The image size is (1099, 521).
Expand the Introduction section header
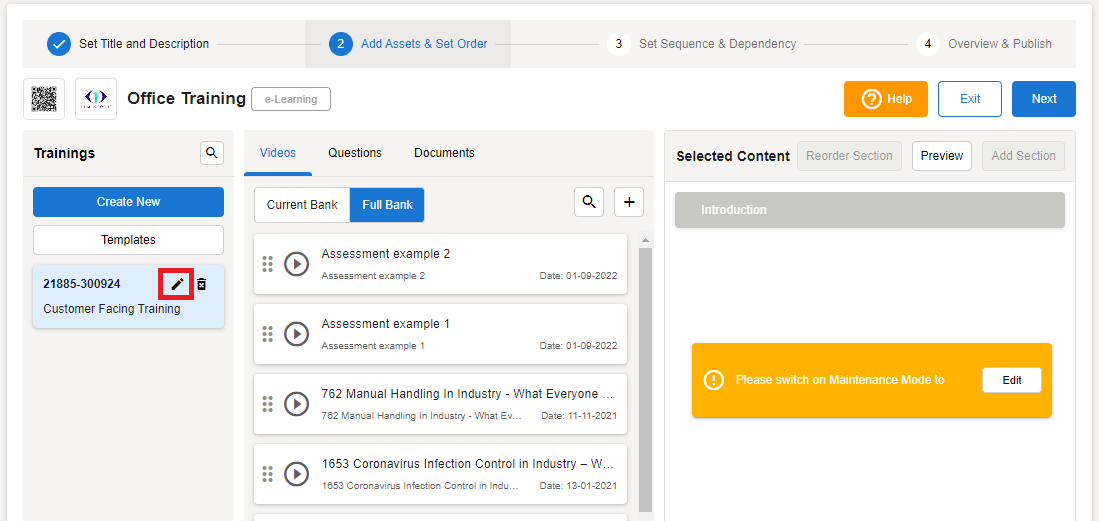pyautogui.click(x=869, y=210)
